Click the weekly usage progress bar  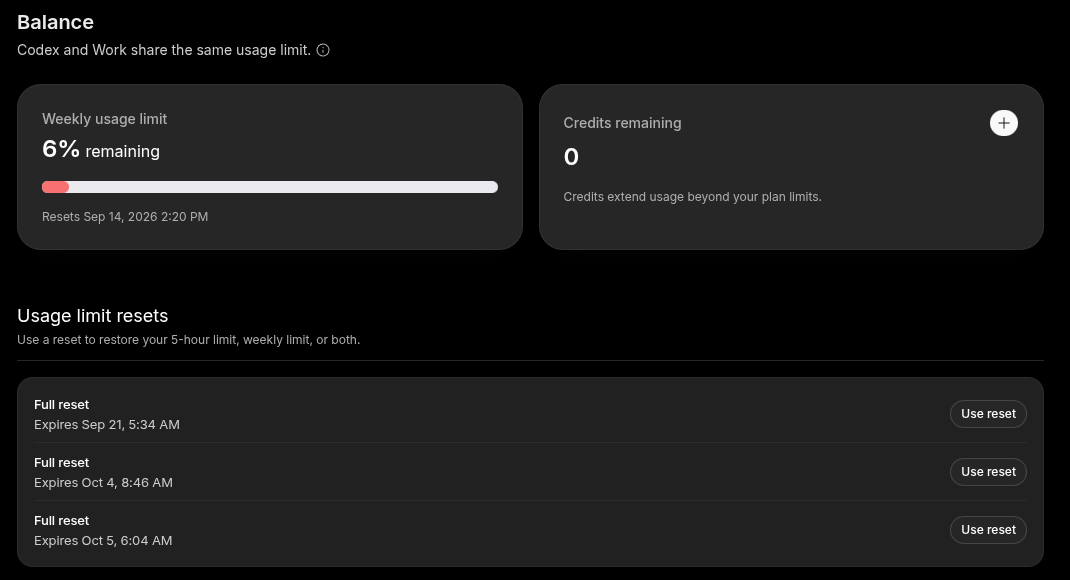coord(270,187)
